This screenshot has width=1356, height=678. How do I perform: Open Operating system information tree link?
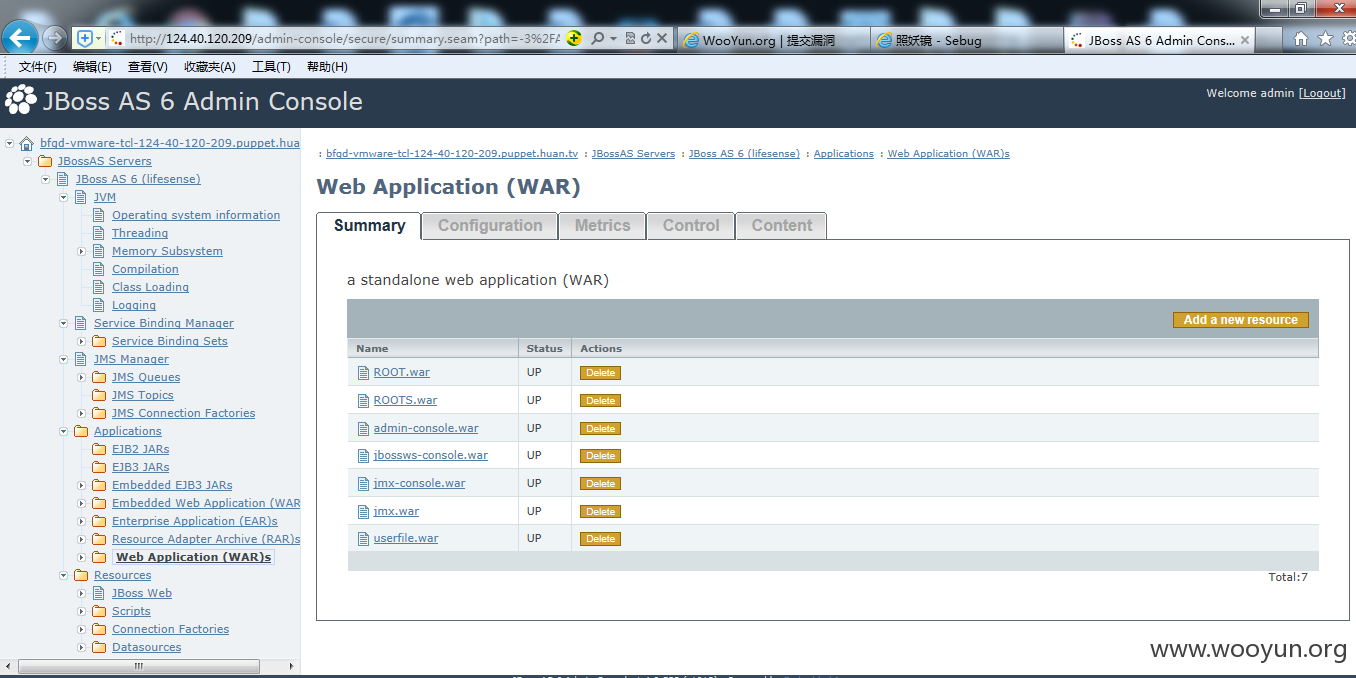coord(196,215)
